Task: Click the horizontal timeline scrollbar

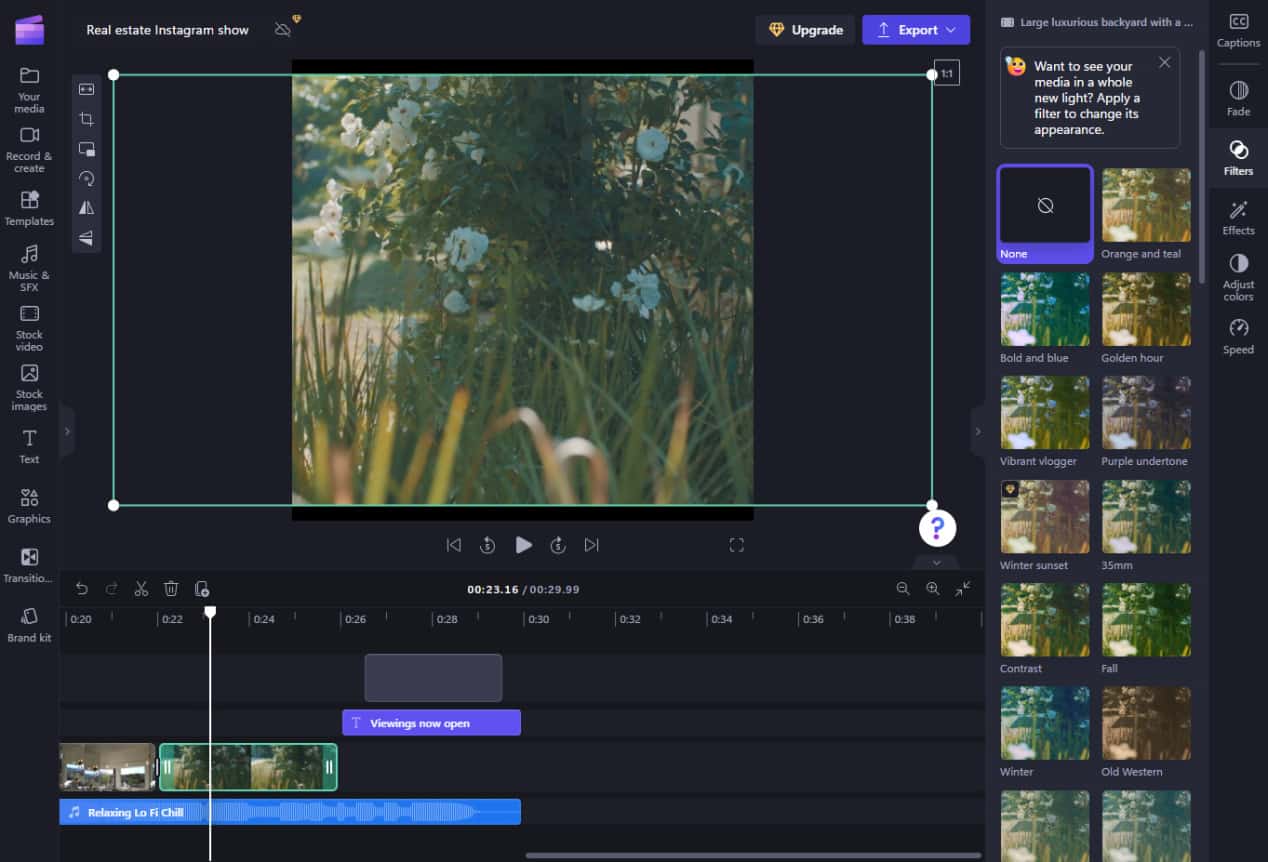Action: (x=752, y=855)
